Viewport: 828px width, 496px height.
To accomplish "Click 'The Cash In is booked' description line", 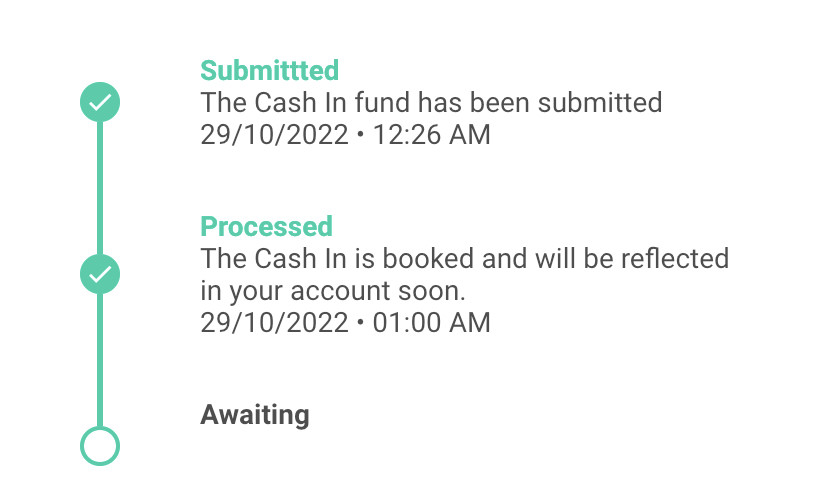I will click(x=465, y=259).
